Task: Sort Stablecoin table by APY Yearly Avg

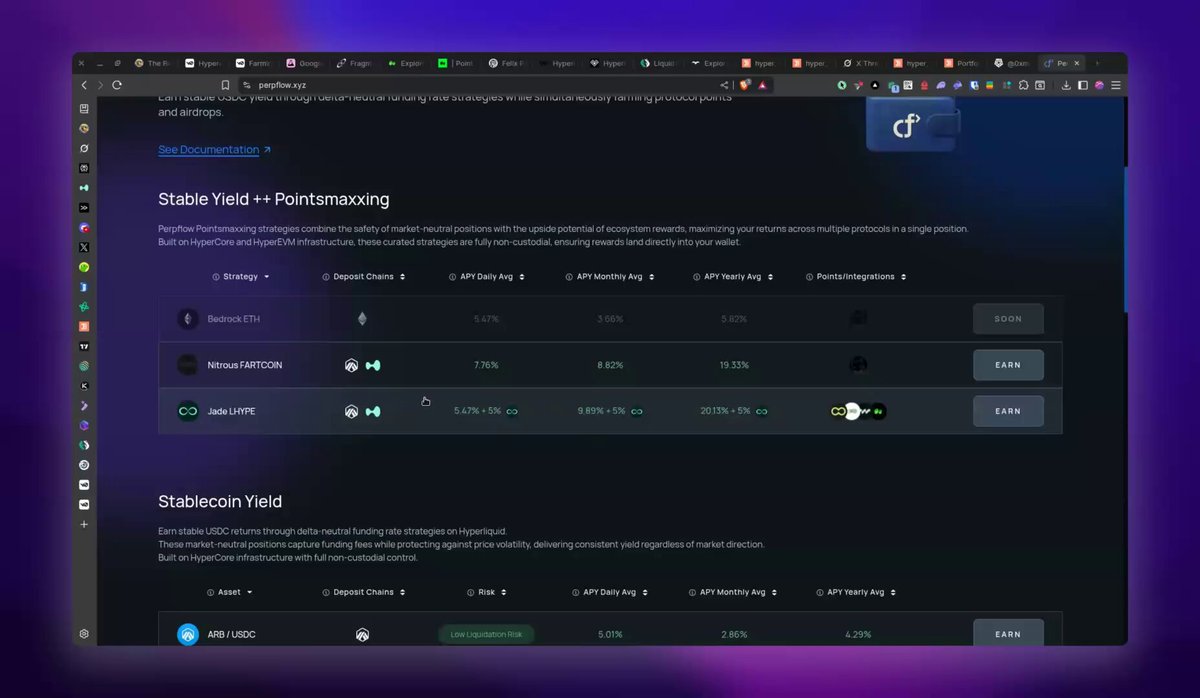Action: [893, 592]
